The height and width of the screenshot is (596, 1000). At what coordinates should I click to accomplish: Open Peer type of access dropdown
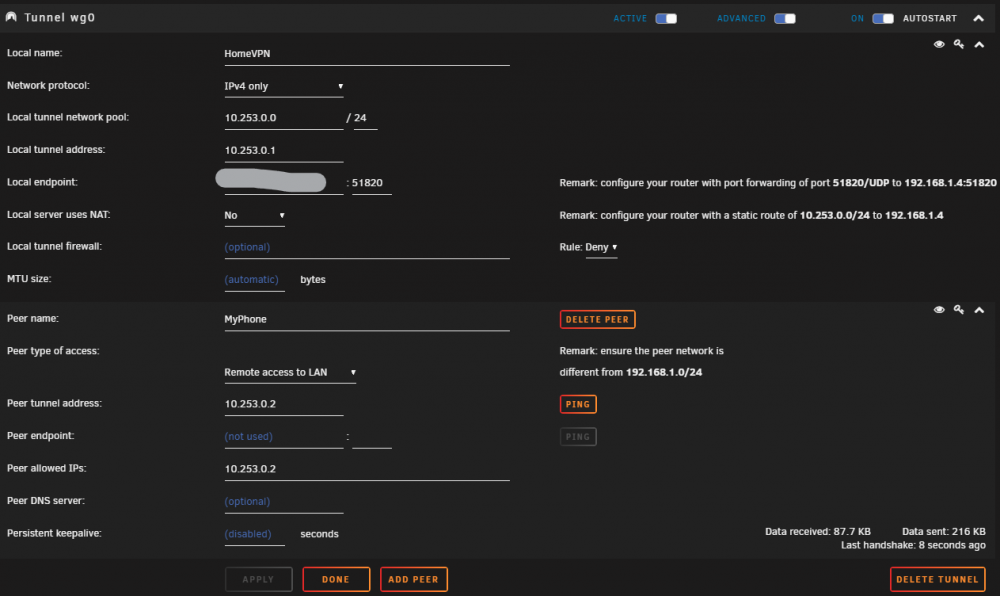[290, 372]
